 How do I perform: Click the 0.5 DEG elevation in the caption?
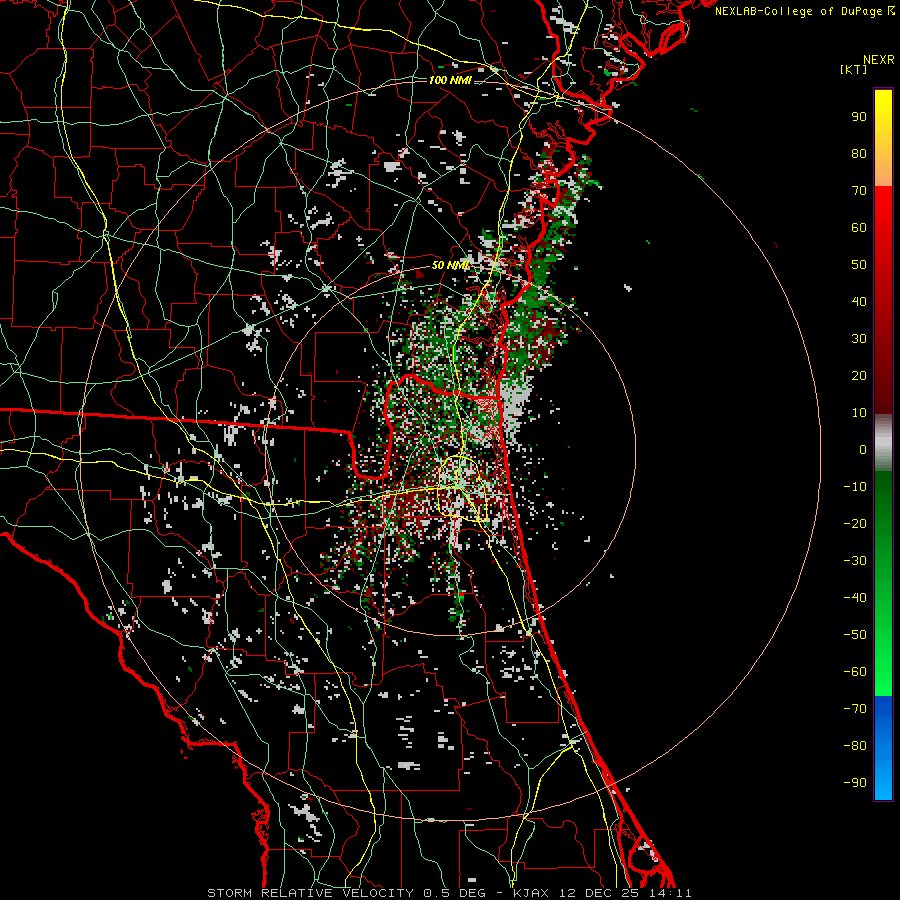coord(455,893)
